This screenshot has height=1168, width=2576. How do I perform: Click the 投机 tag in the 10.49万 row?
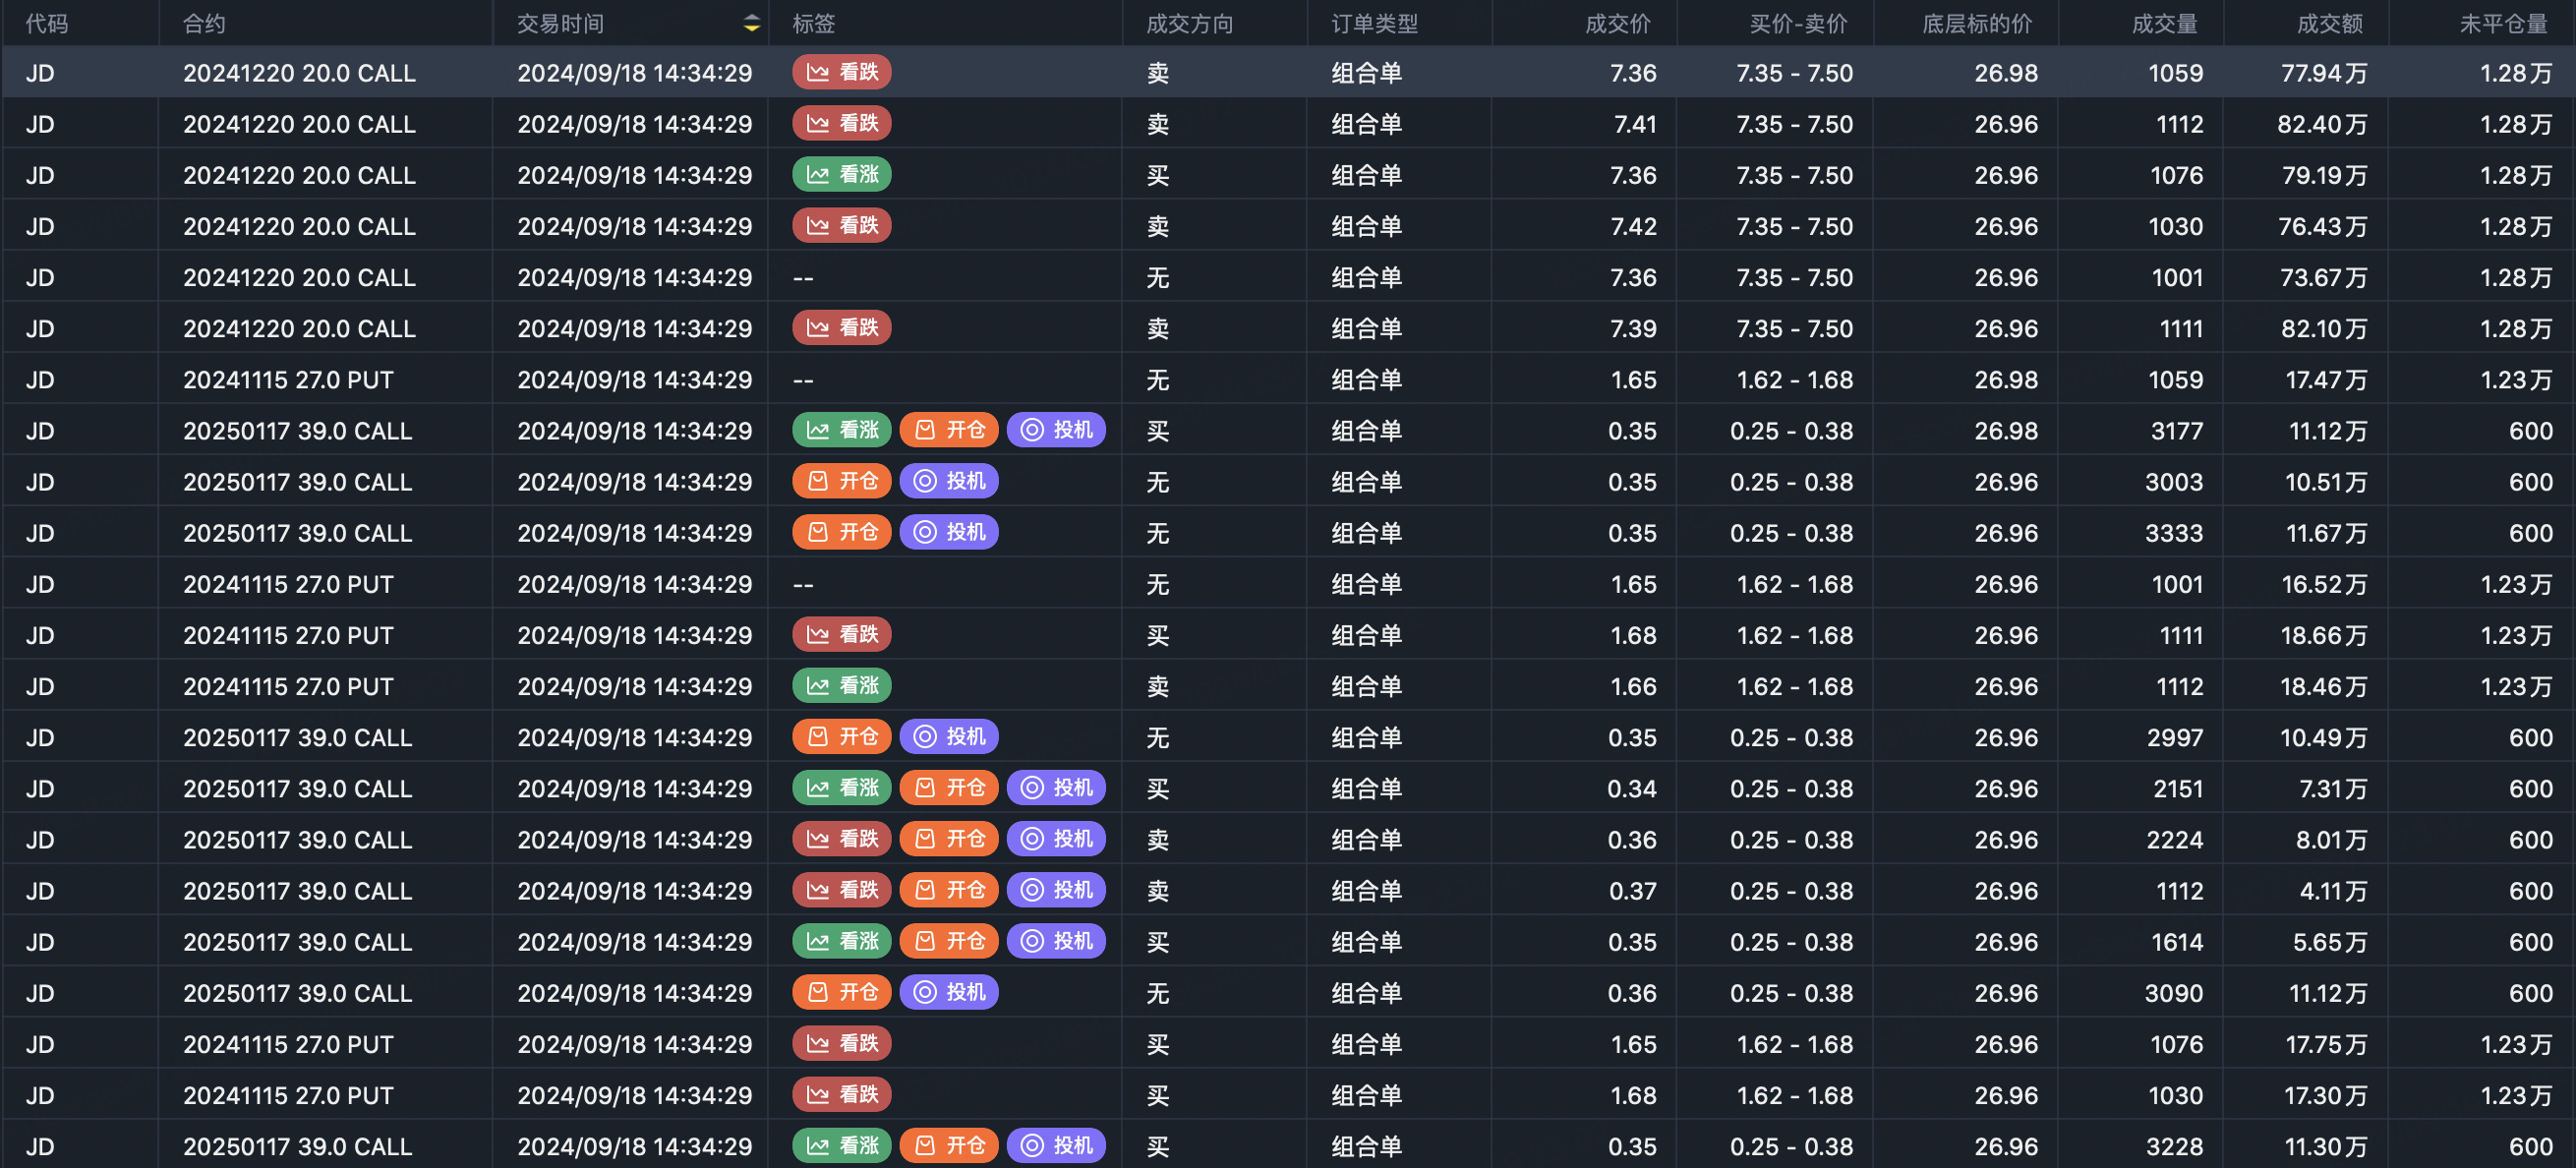tap(949, 736)
